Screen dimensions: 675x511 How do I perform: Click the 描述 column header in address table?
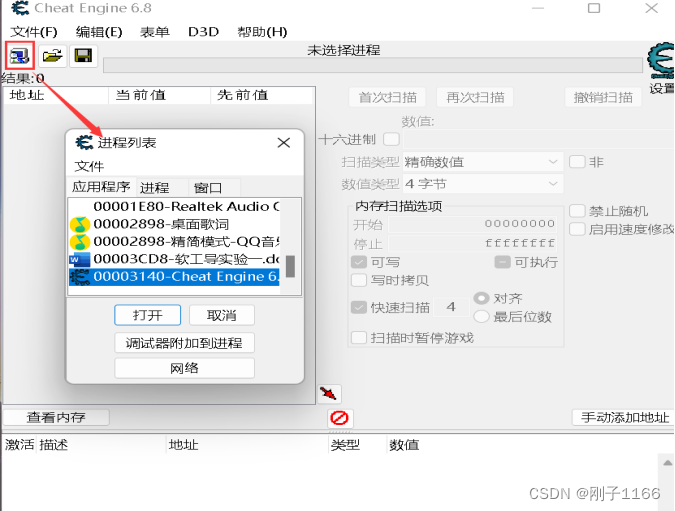[101, 445]
